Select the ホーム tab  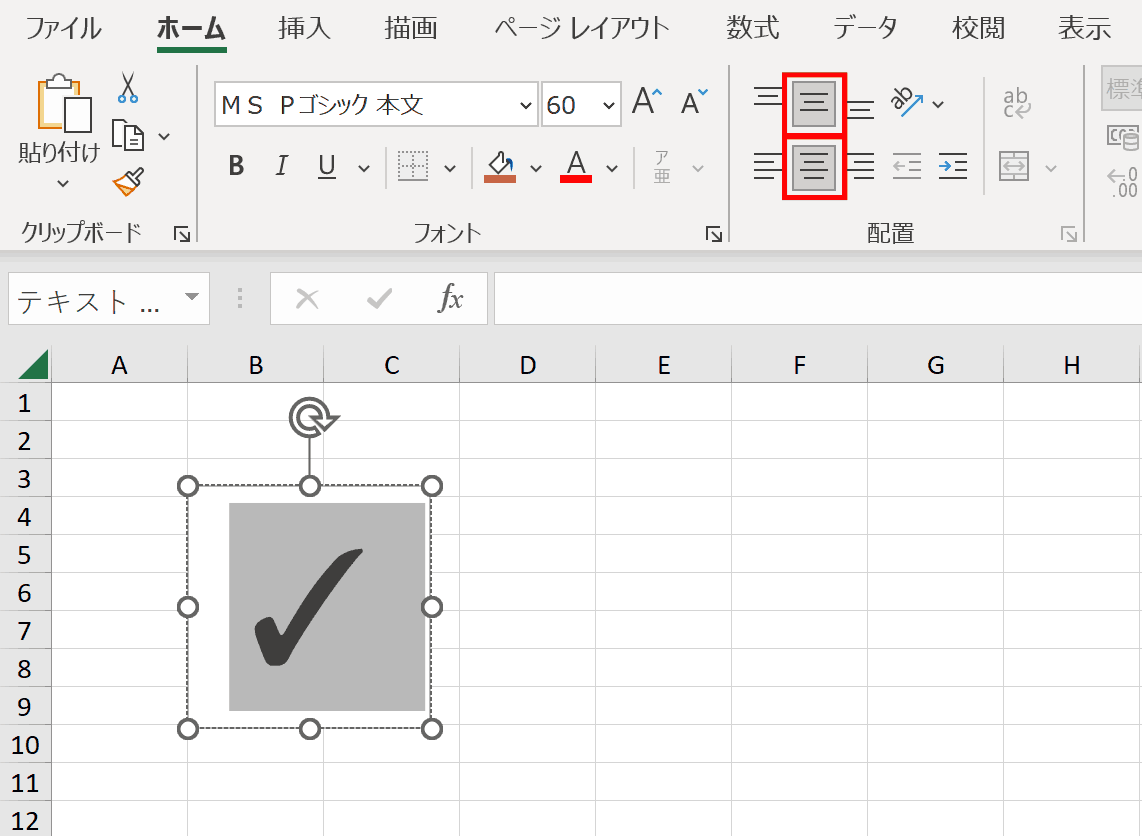(192, 28)
